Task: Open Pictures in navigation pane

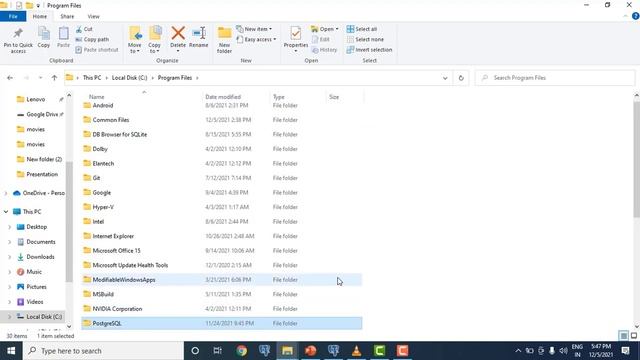Action: coord(36,287)
